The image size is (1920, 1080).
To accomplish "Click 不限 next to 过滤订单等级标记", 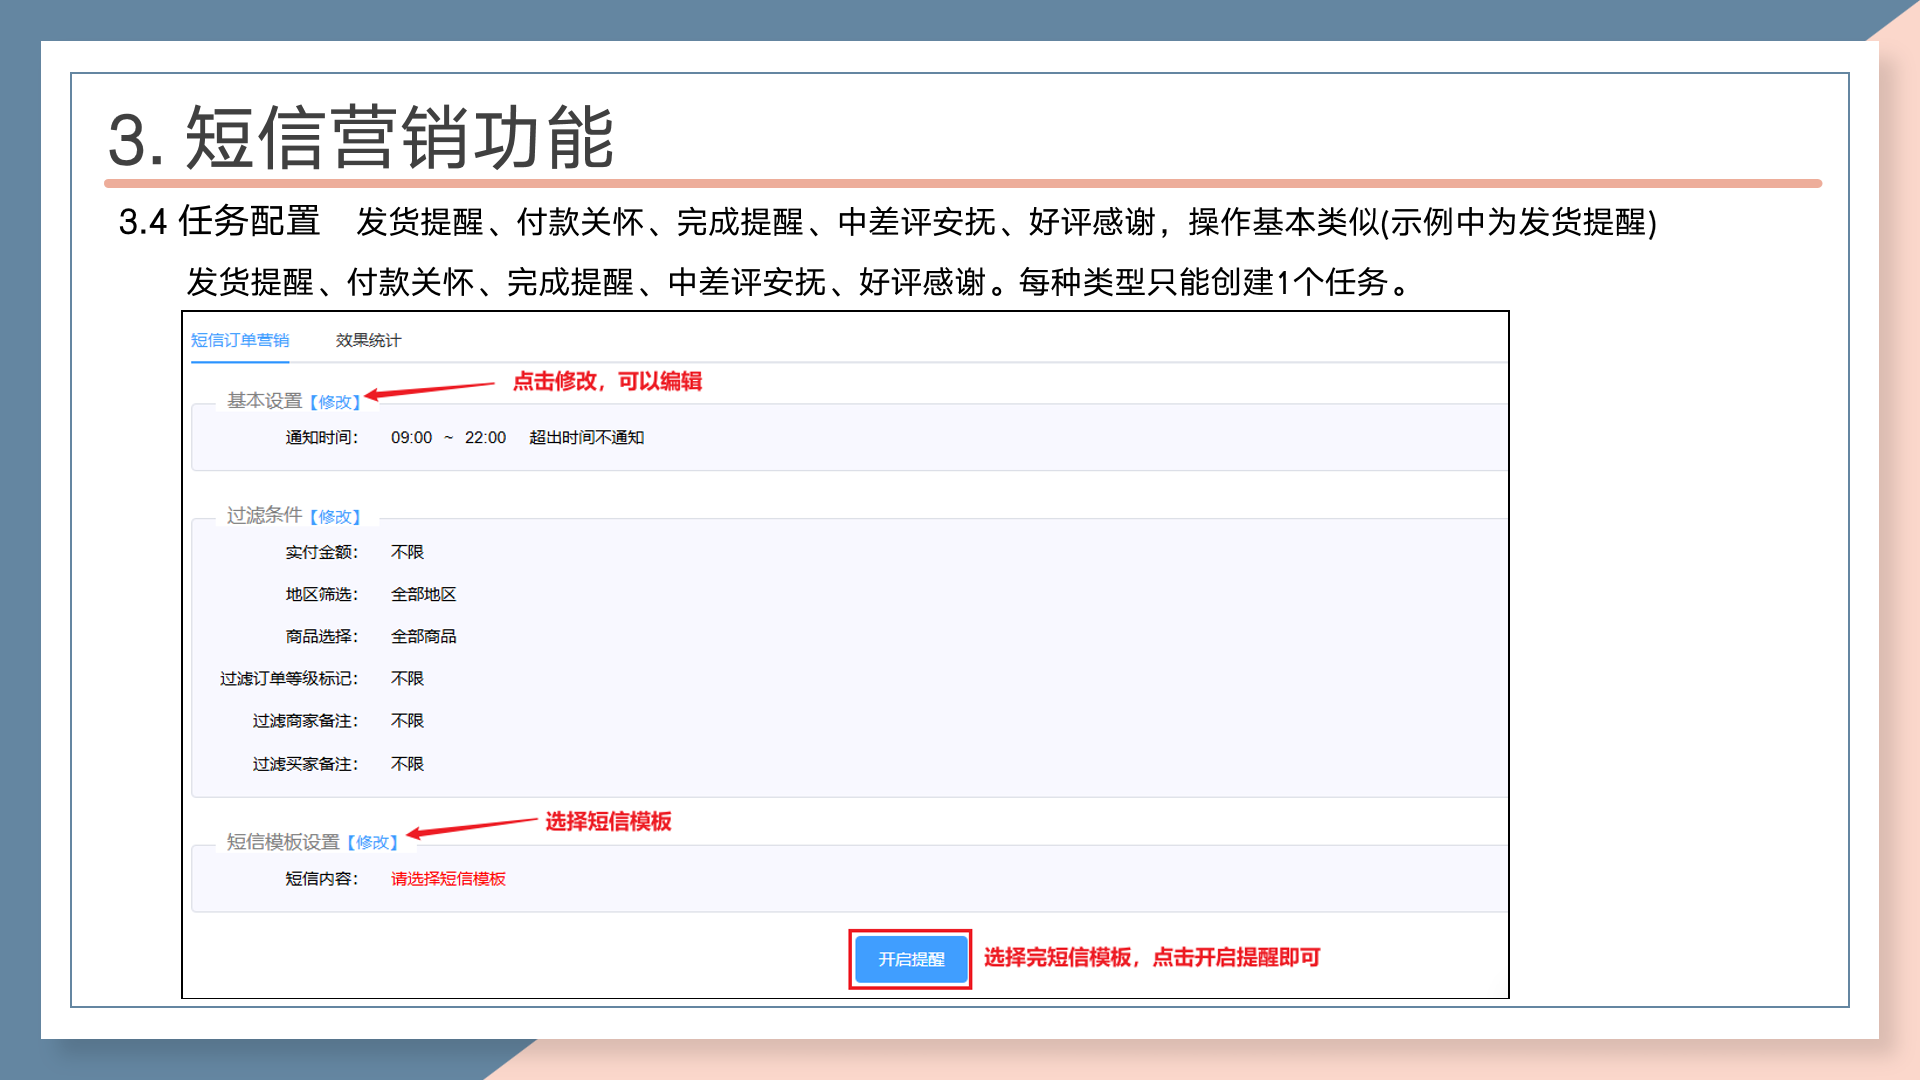I will click(407, 678).
